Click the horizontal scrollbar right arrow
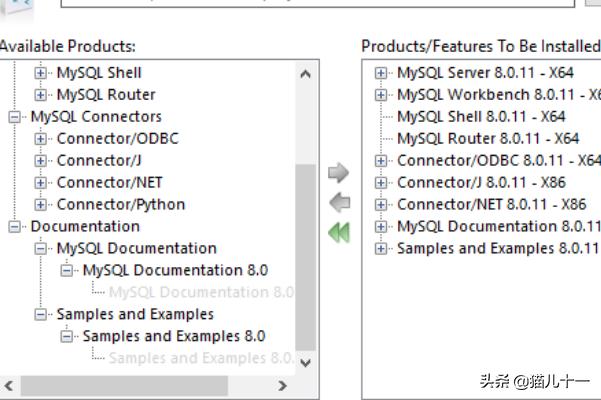The image size is (601, 400). [x=282, y=385]
